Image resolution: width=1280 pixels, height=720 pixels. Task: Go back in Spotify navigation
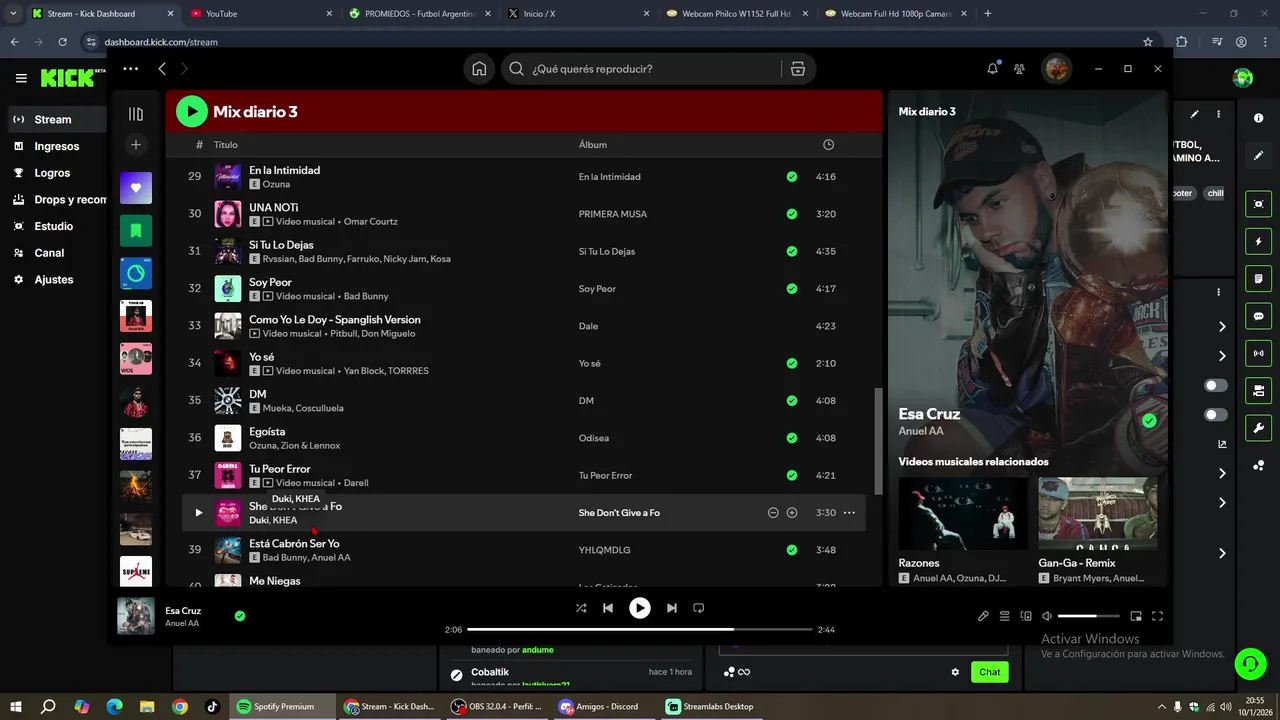(x=162, y=69)
